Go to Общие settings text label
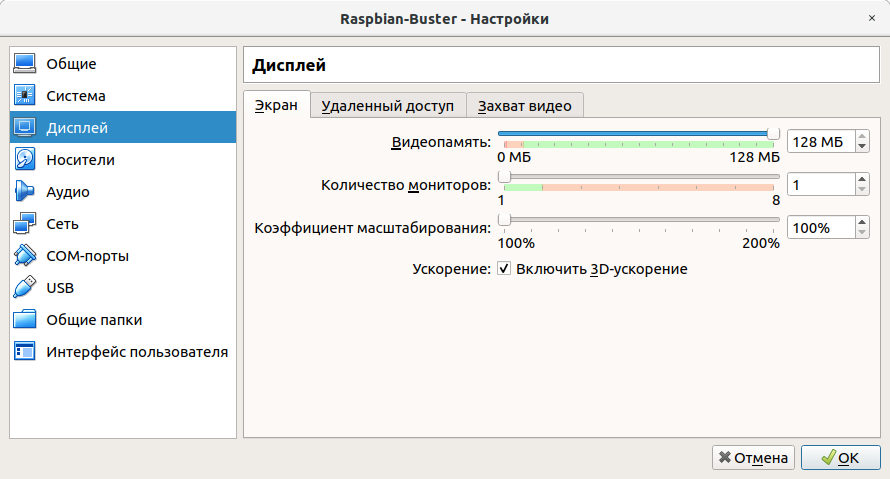 [x=72, y=64]
